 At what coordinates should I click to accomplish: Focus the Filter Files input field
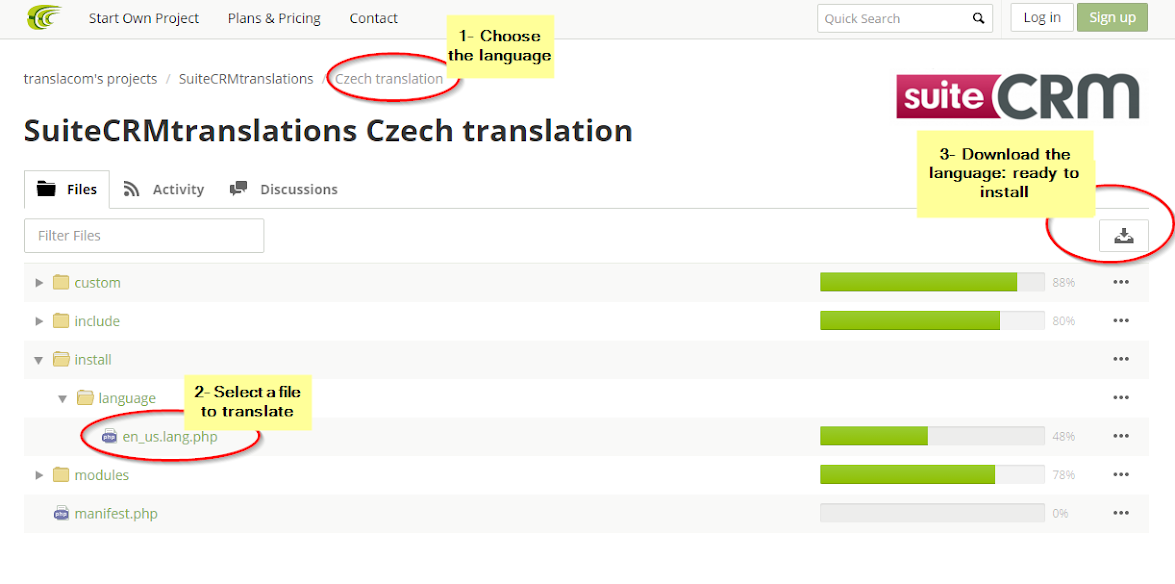point(144,236)
